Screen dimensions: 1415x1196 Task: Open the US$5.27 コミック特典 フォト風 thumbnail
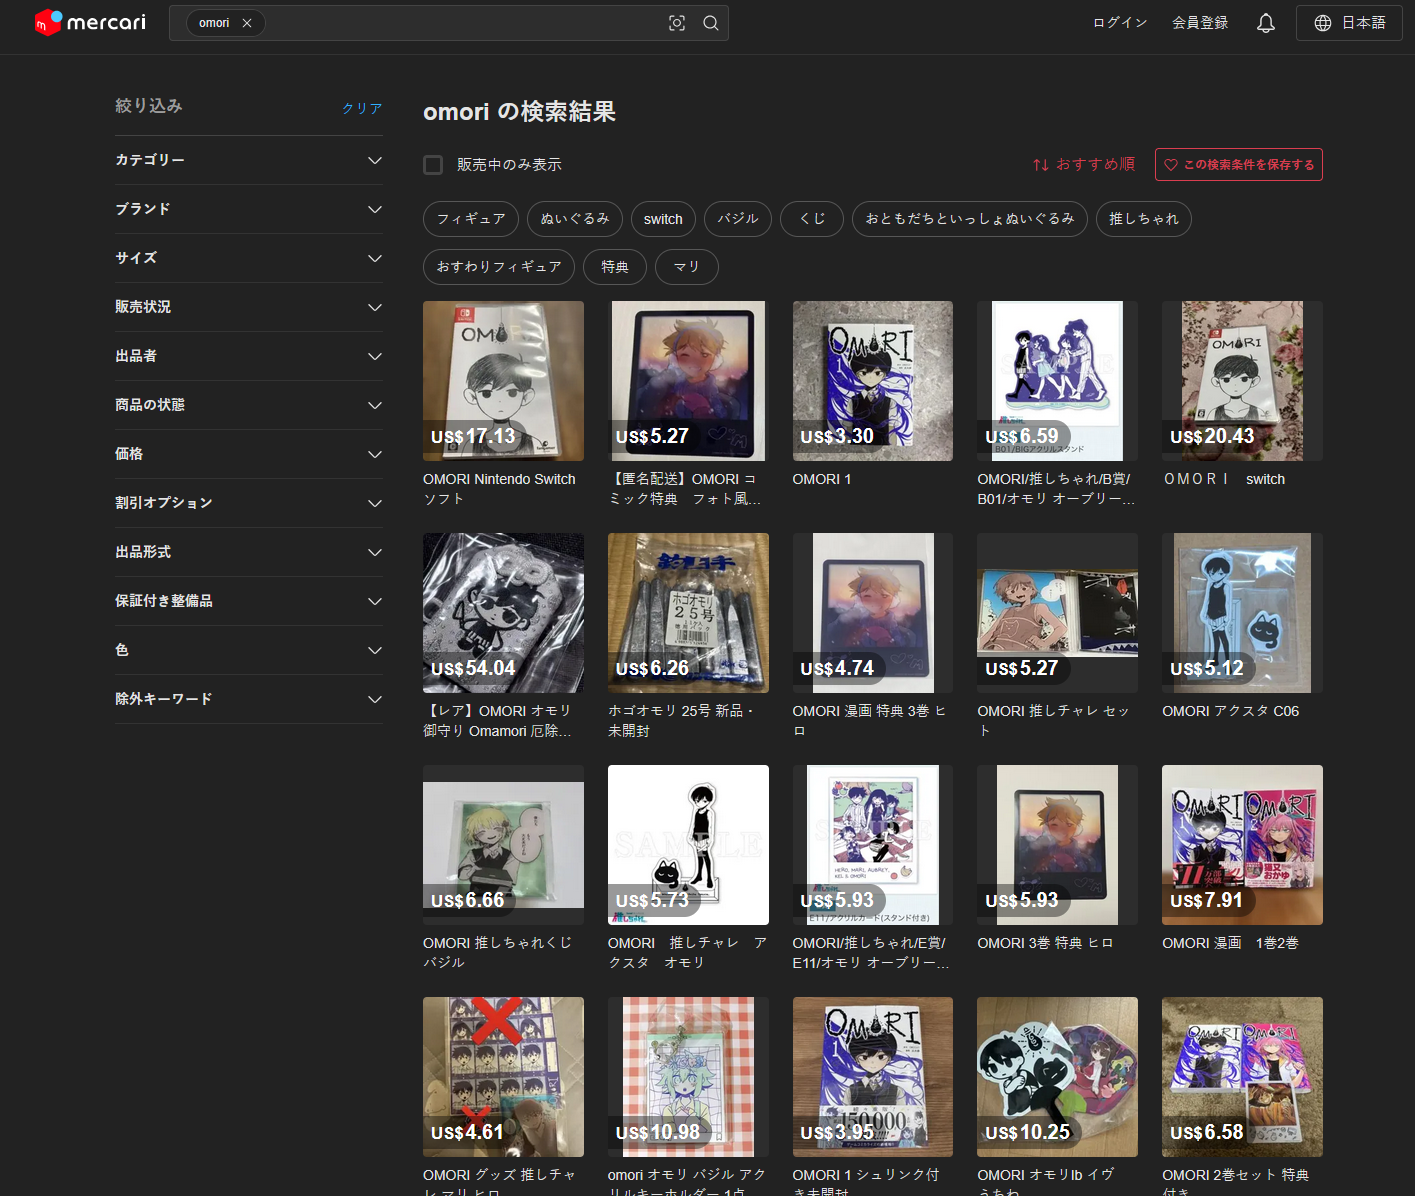(x=688, y=381)
